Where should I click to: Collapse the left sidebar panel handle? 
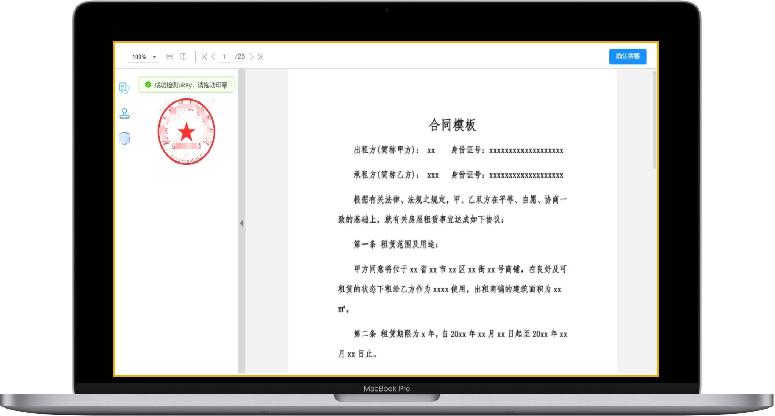[x=241, y=223]
